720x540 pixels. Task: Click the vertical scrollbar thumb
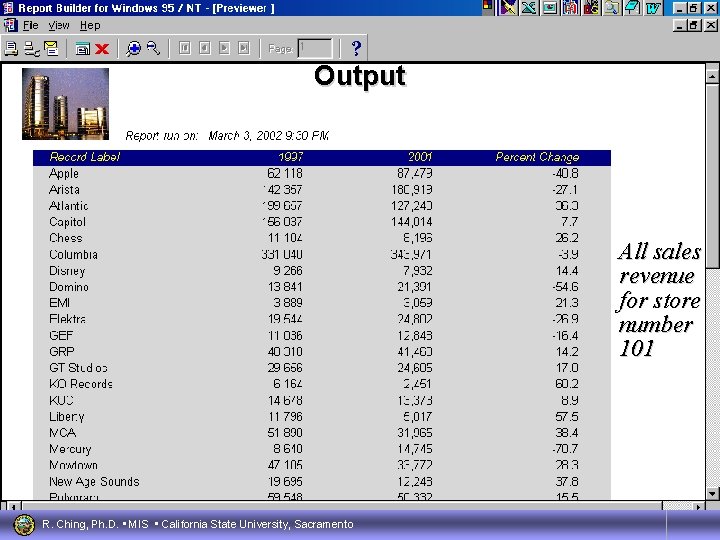point(712,175)
